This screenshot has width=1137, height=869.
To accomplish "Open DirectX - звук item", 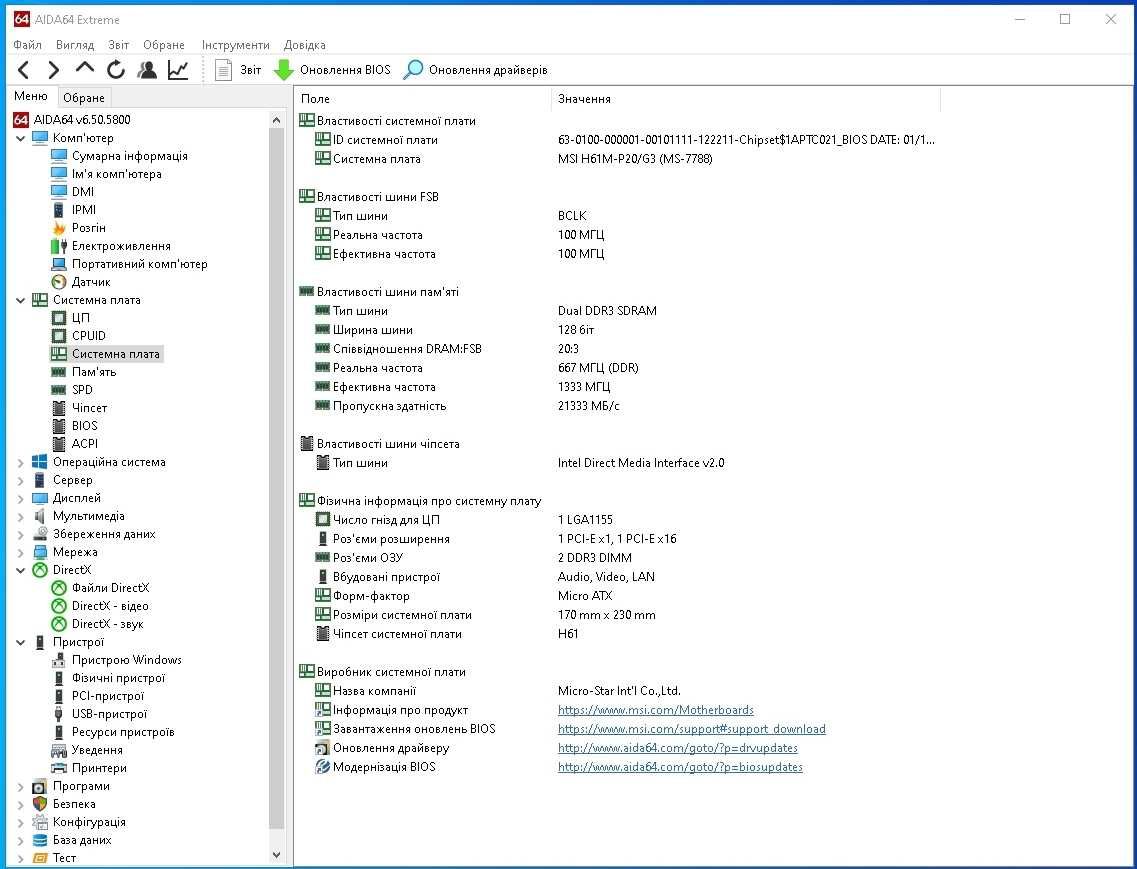I will pyautogui.click(x=98, y=624).
